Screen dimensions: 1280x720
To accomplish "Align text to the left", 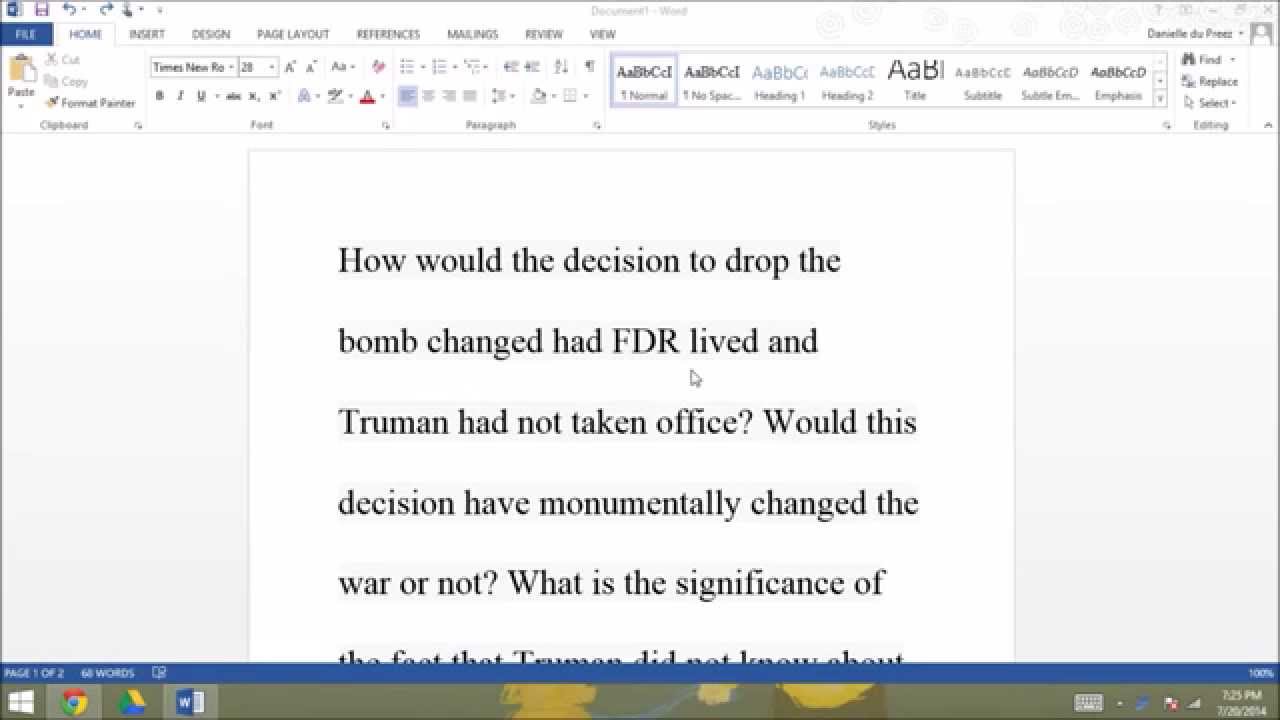I will click(x=407, y=96).
